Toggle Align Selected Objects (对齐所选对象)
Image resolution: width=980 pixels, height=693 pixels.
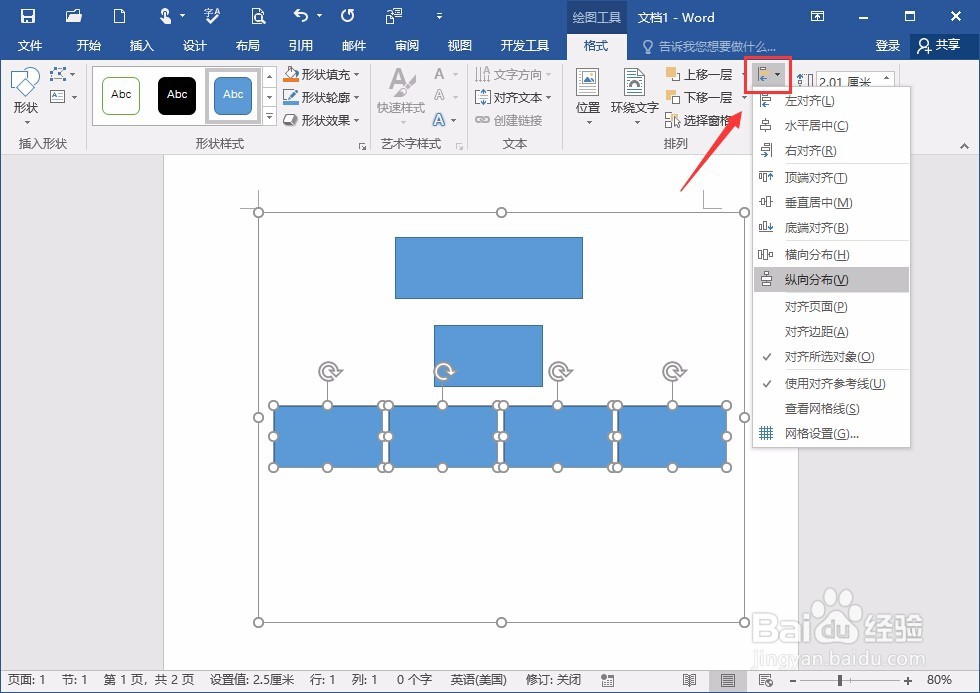[831, 356]
